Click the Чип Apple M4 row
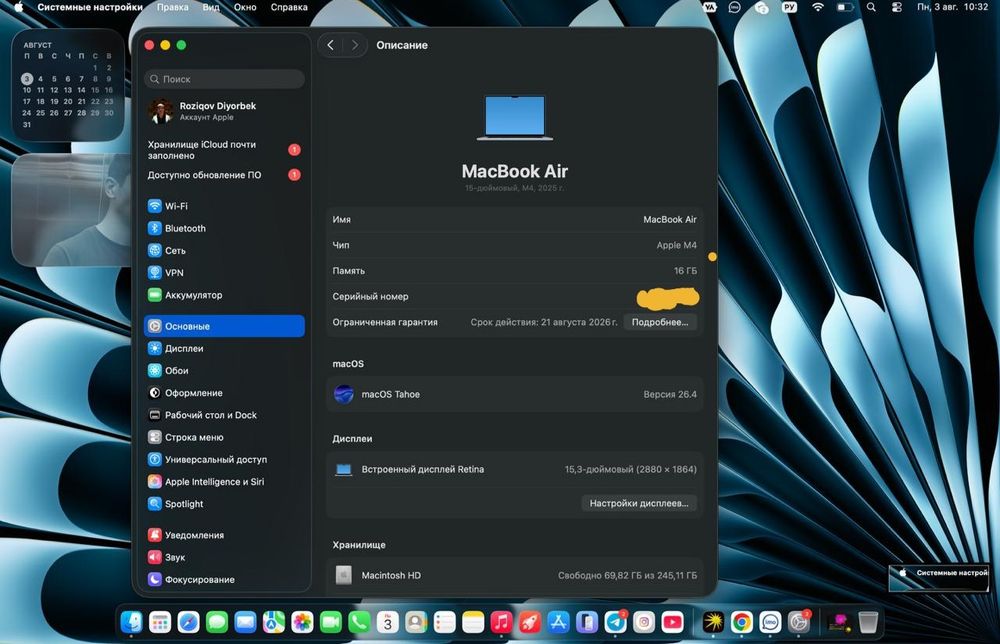The width and height of the screenshot is (1000, 644). [515, 245]
